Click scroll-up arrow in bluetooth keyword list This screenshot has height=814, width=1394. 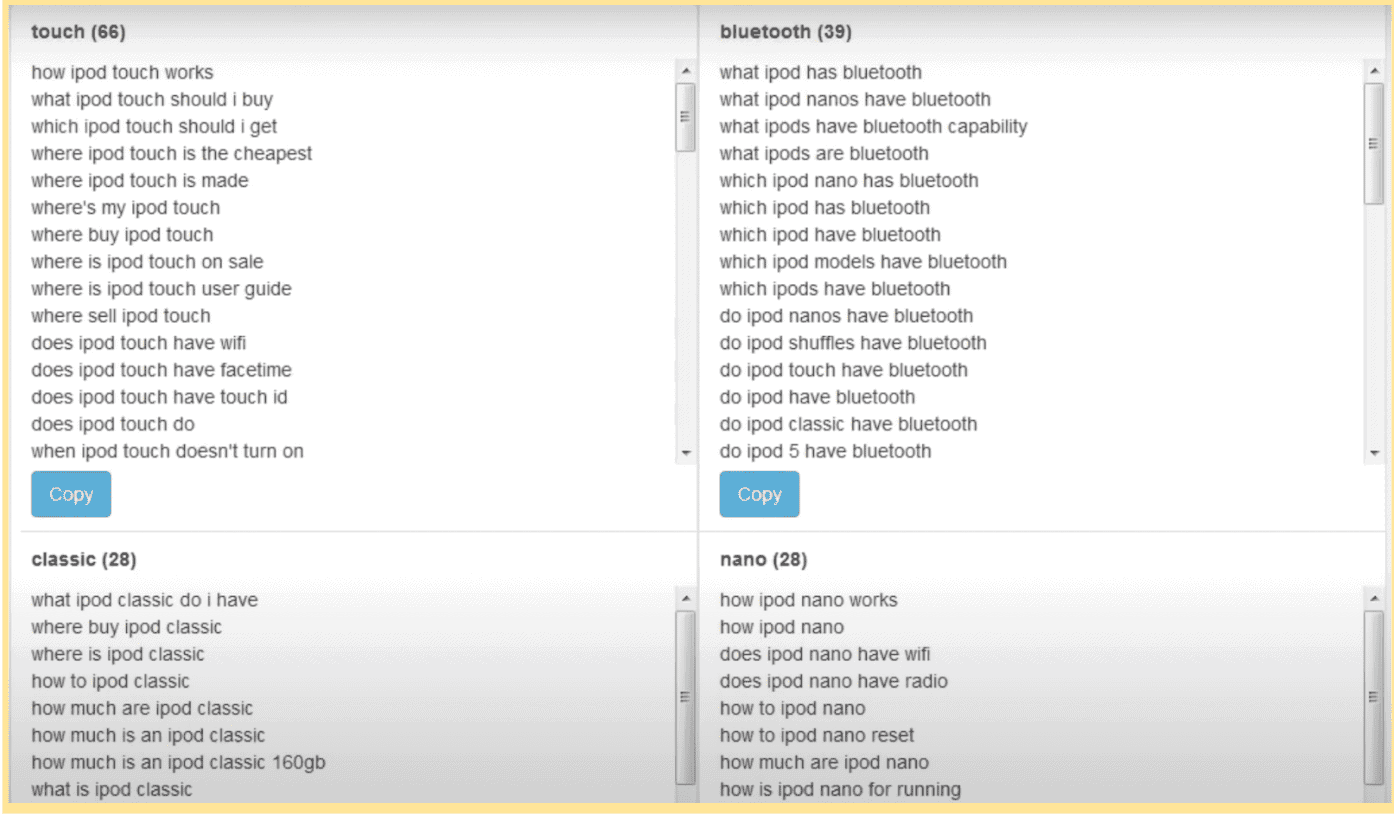[x=1374, y=71]
